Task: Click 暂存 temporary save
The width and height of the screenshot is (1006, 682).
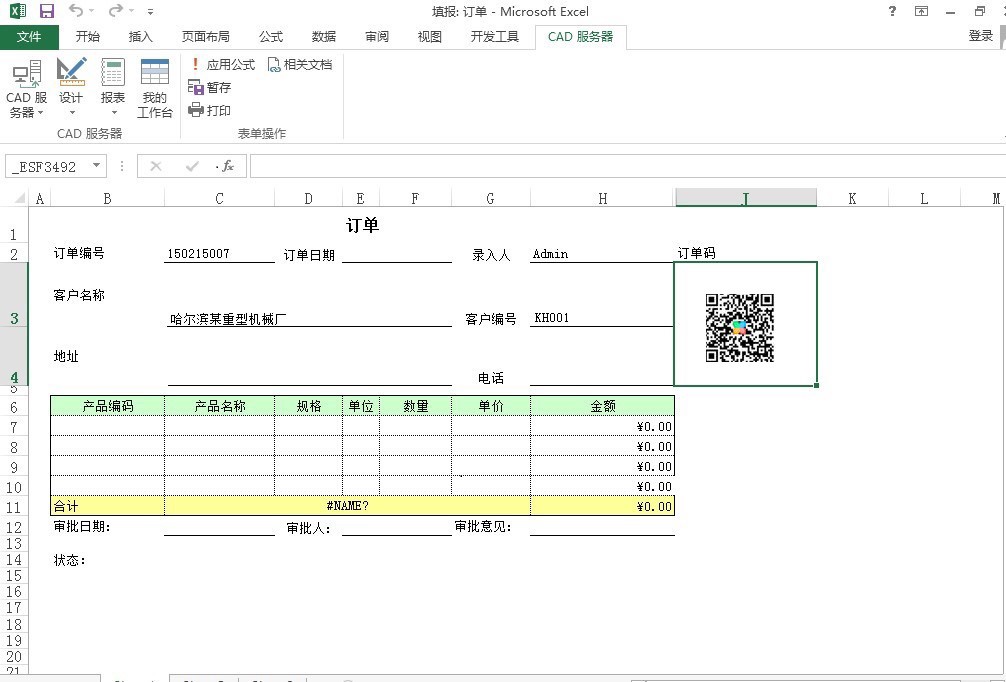Action: 210,87
